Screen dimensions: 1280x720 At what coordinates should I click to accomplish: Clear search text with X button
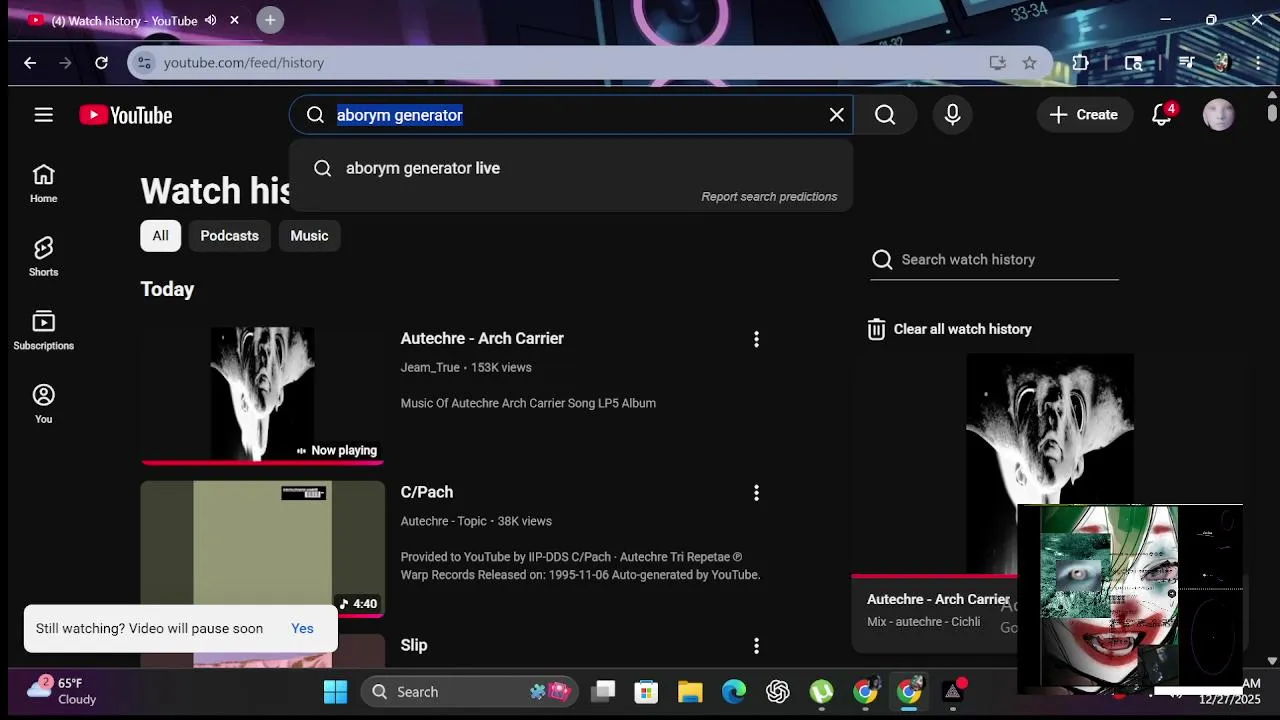click(837, 115)
